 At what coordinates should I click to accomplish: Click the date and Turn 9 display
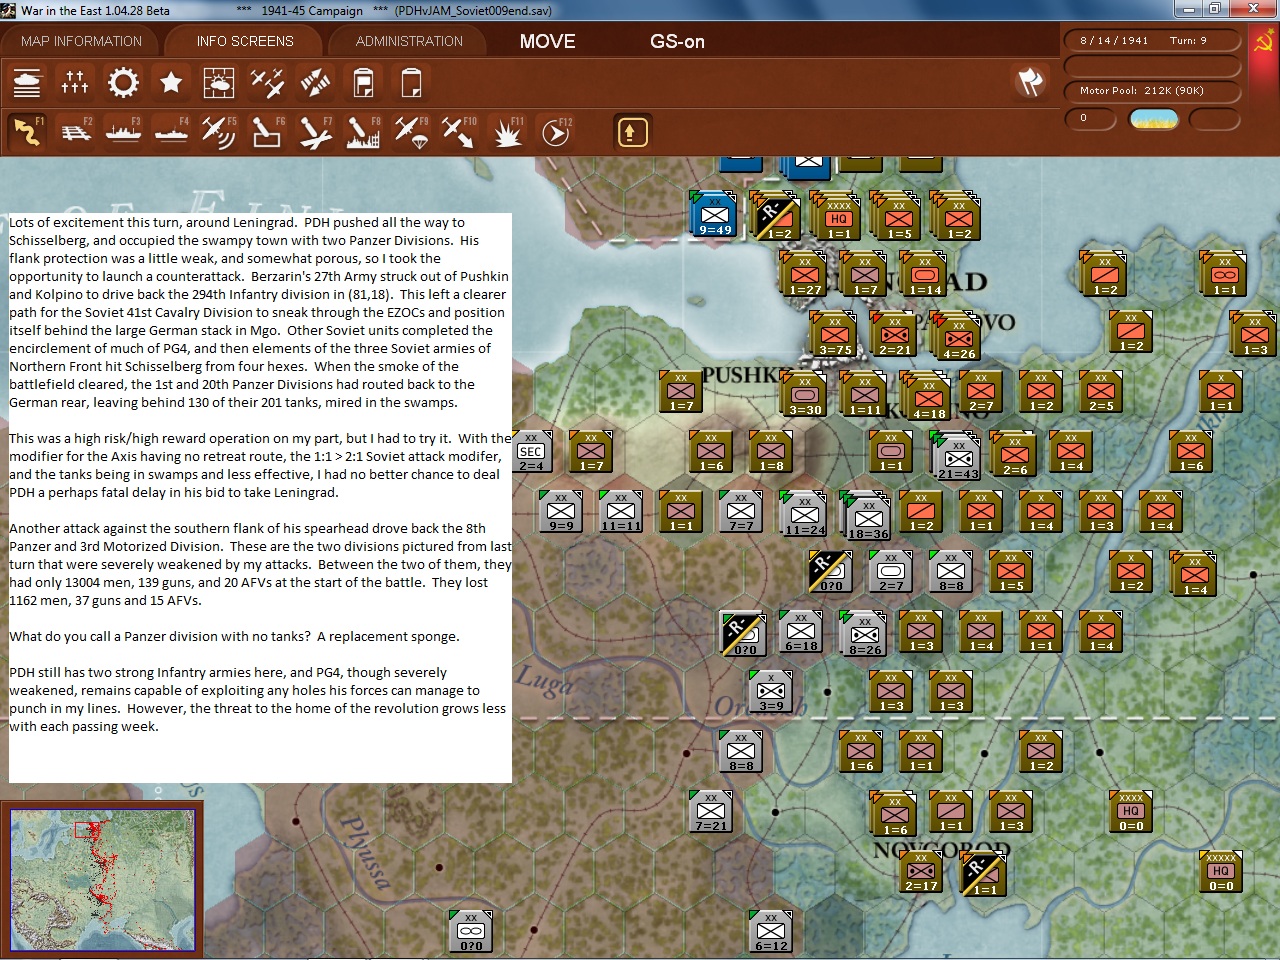point(1152,41)
